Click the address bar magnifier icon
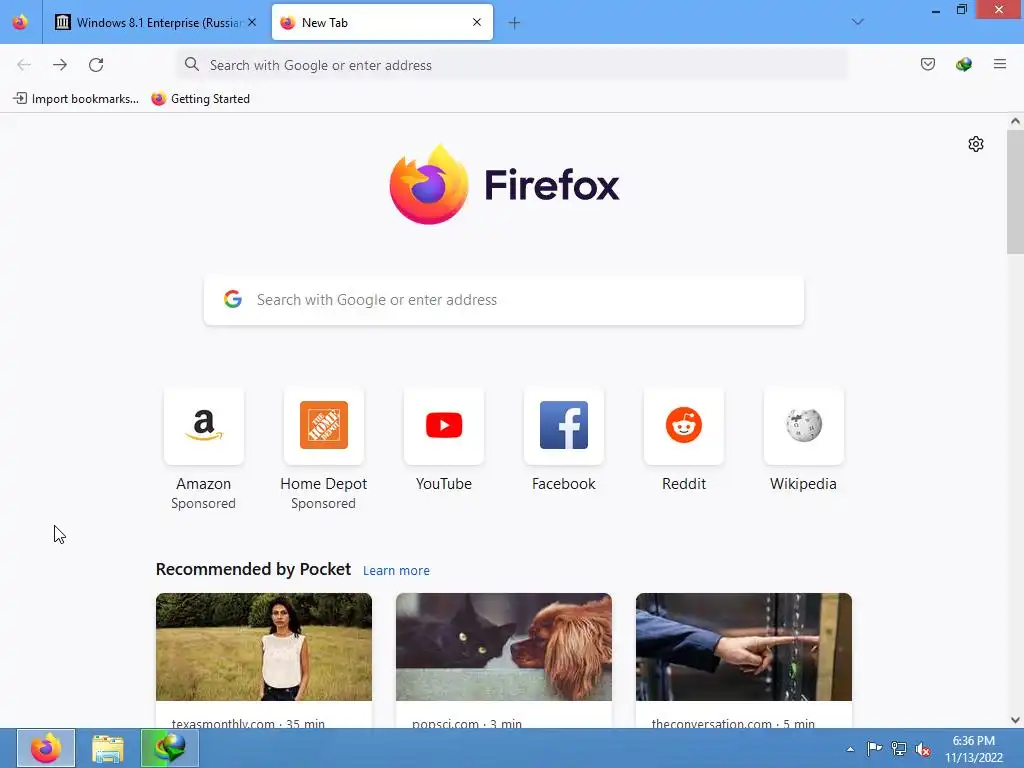 [x=191, y=64]
